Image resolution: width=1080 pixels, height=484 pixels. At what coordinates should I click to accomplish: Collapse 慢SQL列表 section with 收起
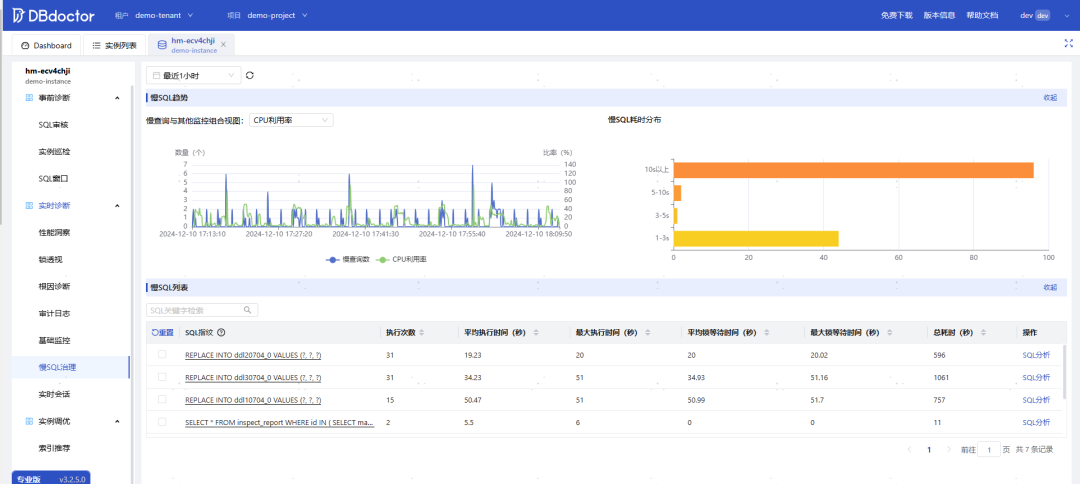(x=1050, y=288)
